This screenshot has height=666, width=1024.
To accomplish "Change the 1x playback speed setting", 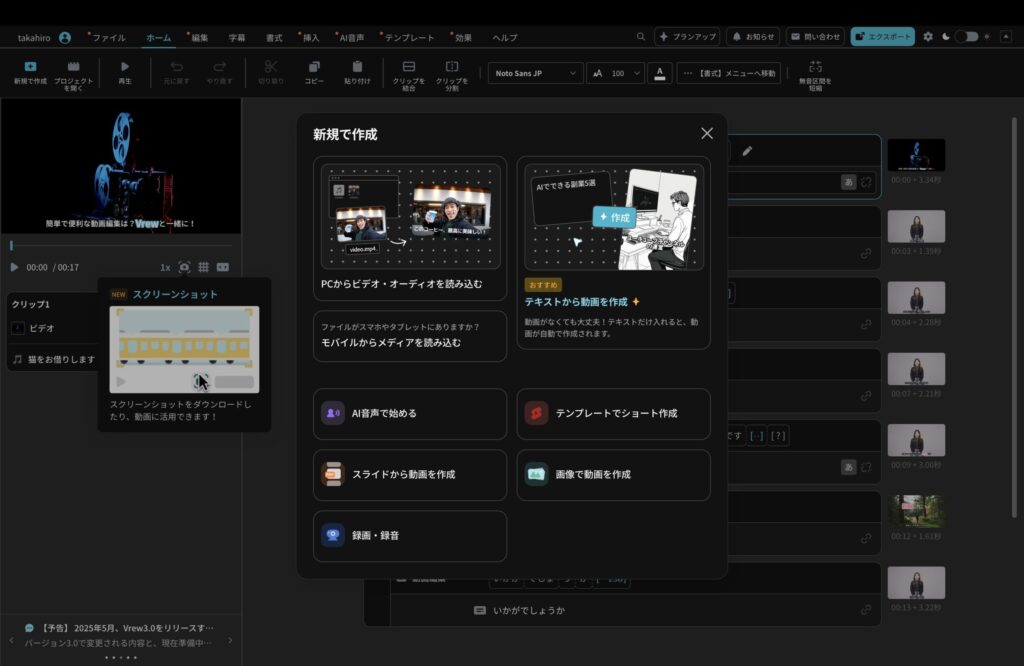I will (165, 267).
